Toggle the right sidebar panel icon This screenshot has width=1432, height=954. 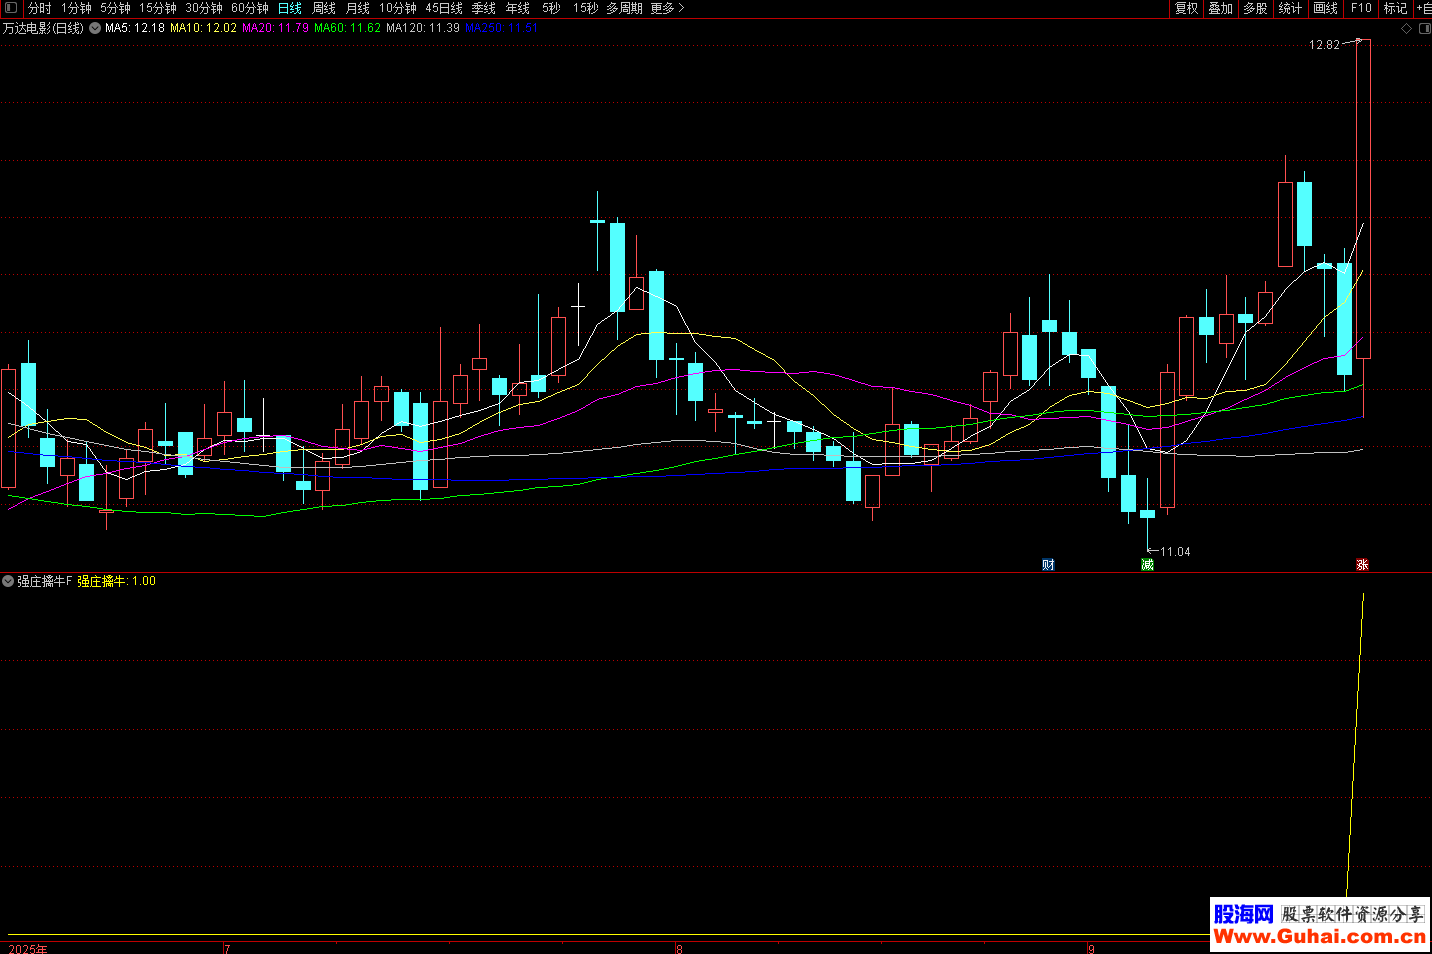1424,28
